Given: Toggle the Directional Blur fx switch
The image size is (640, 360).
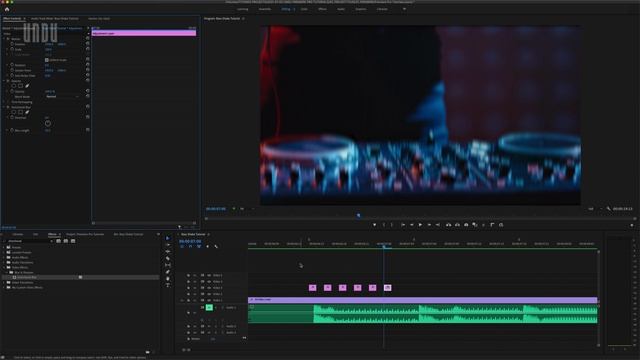Looking at the screenshot, I should tap(8, 107).
